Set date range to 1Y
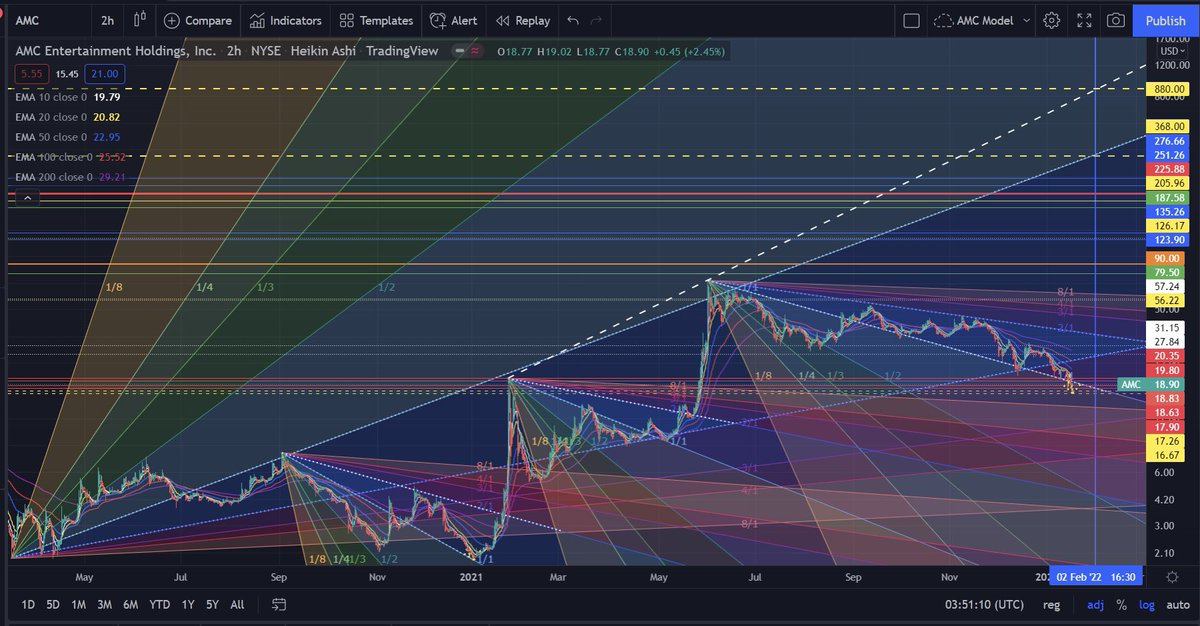Image resolution: width=1200 pixels, height=626 pixels. 187,604
